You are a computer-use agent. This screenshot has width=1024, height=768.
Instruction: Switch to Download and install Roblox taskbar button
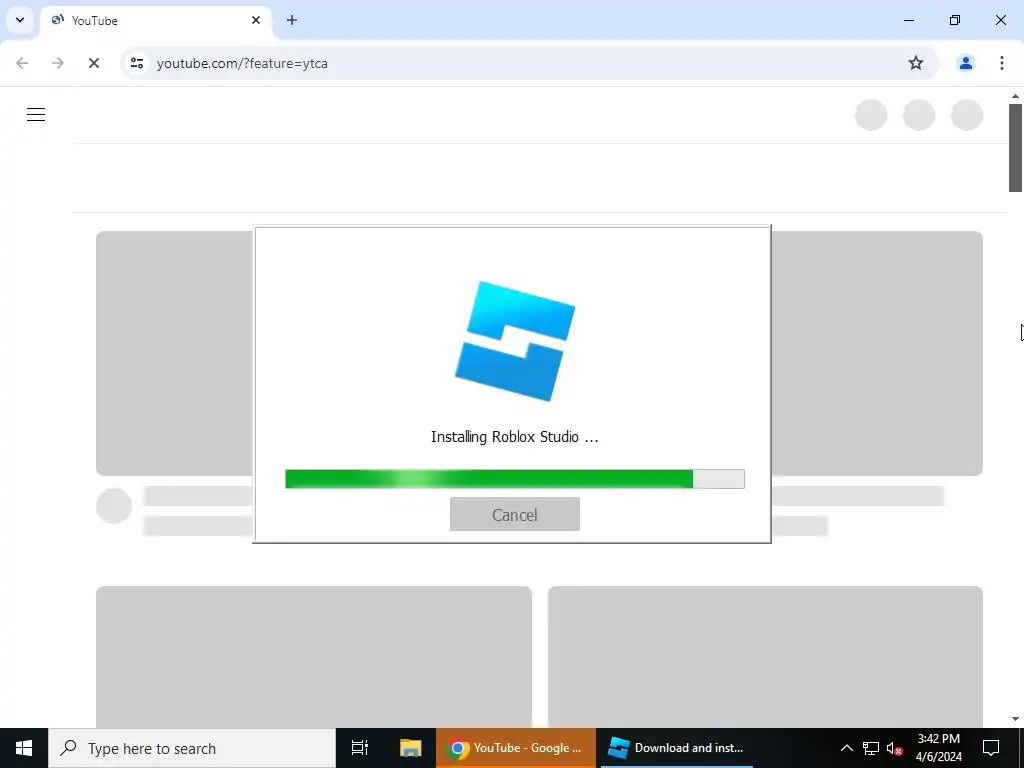coord(677,748)
